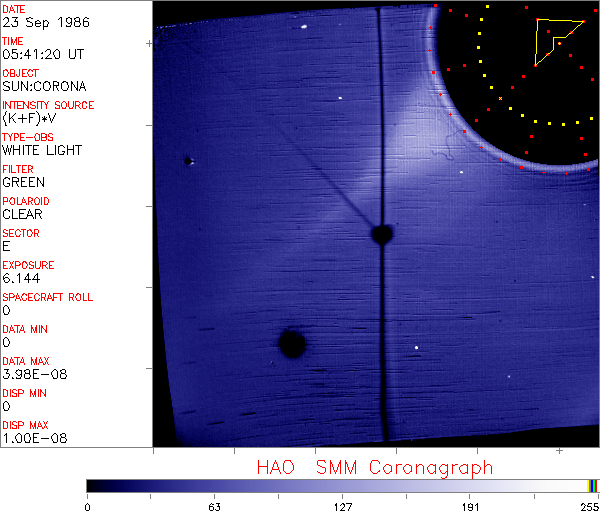Image resolution: width=600 pixels, height=512 pixels.
Task: Click the color bar at value 127
Action: [x=342, y=485]
